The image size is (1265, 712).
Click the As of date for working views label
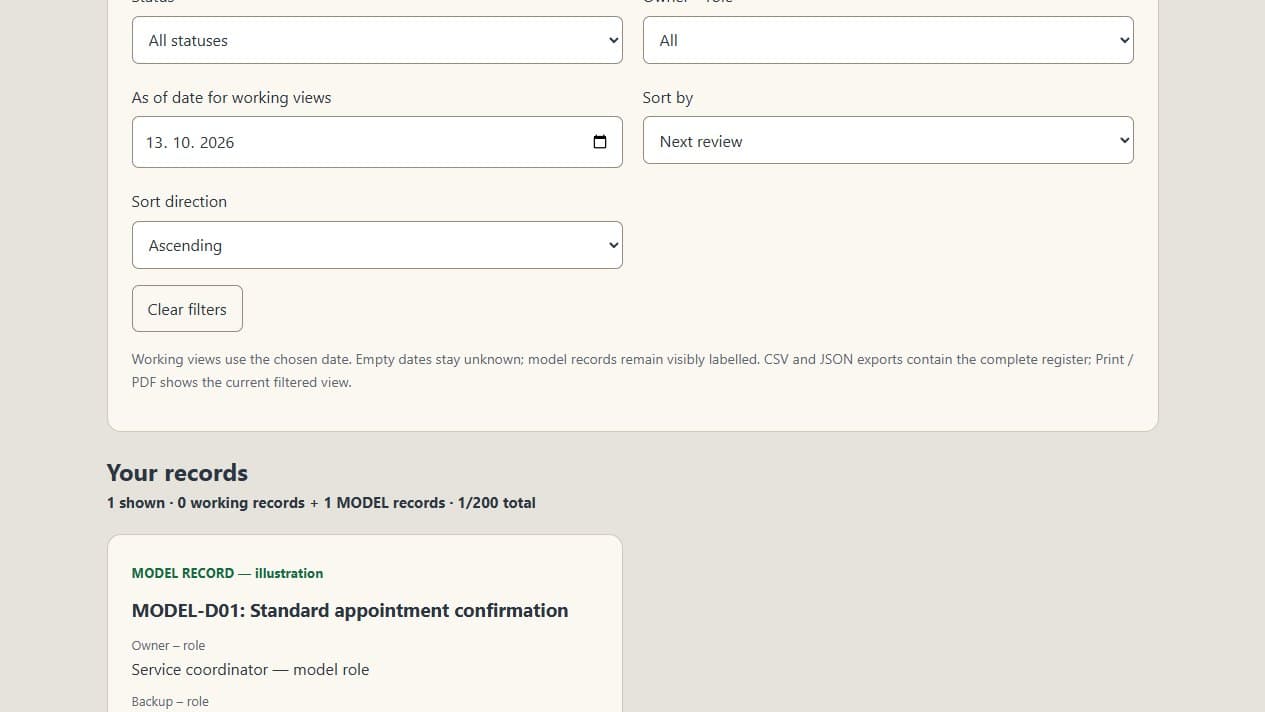[231, 98]
